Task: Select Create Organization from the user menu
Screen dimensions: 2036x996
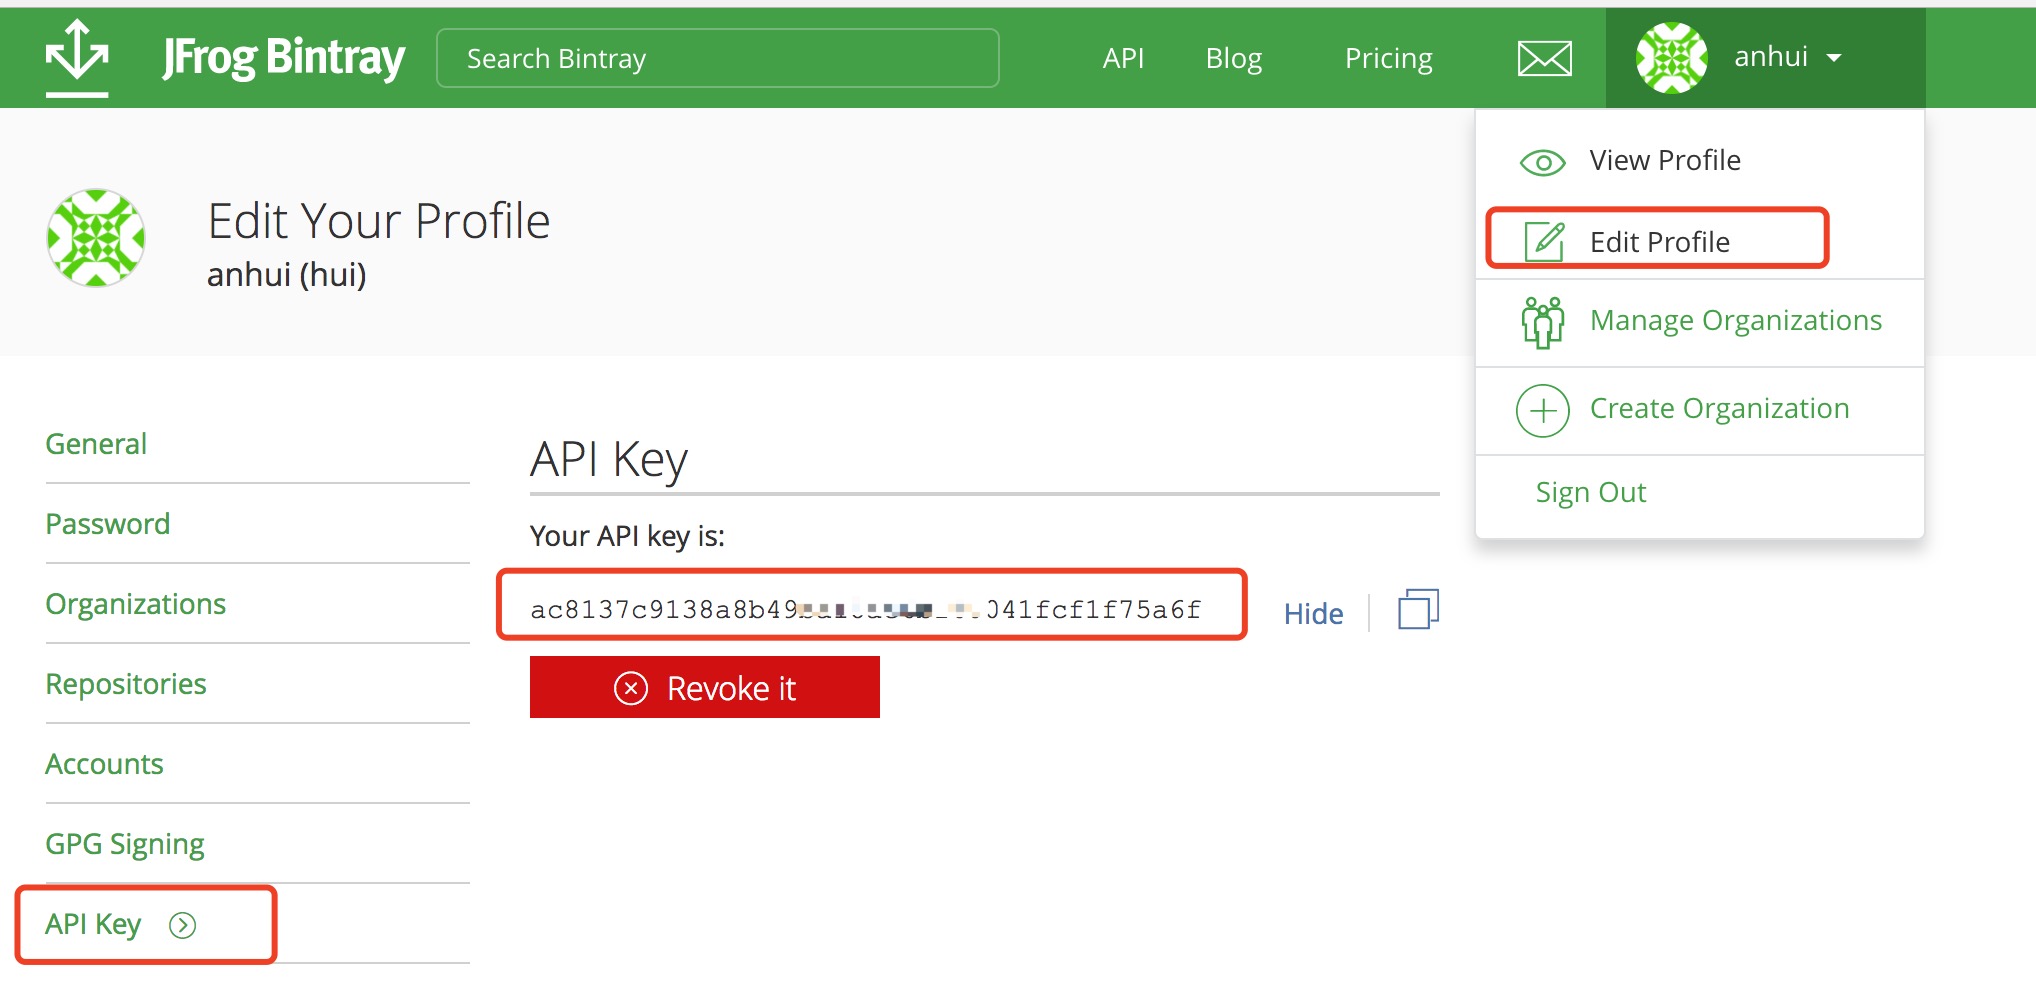Action: (x=1719, y=408)
